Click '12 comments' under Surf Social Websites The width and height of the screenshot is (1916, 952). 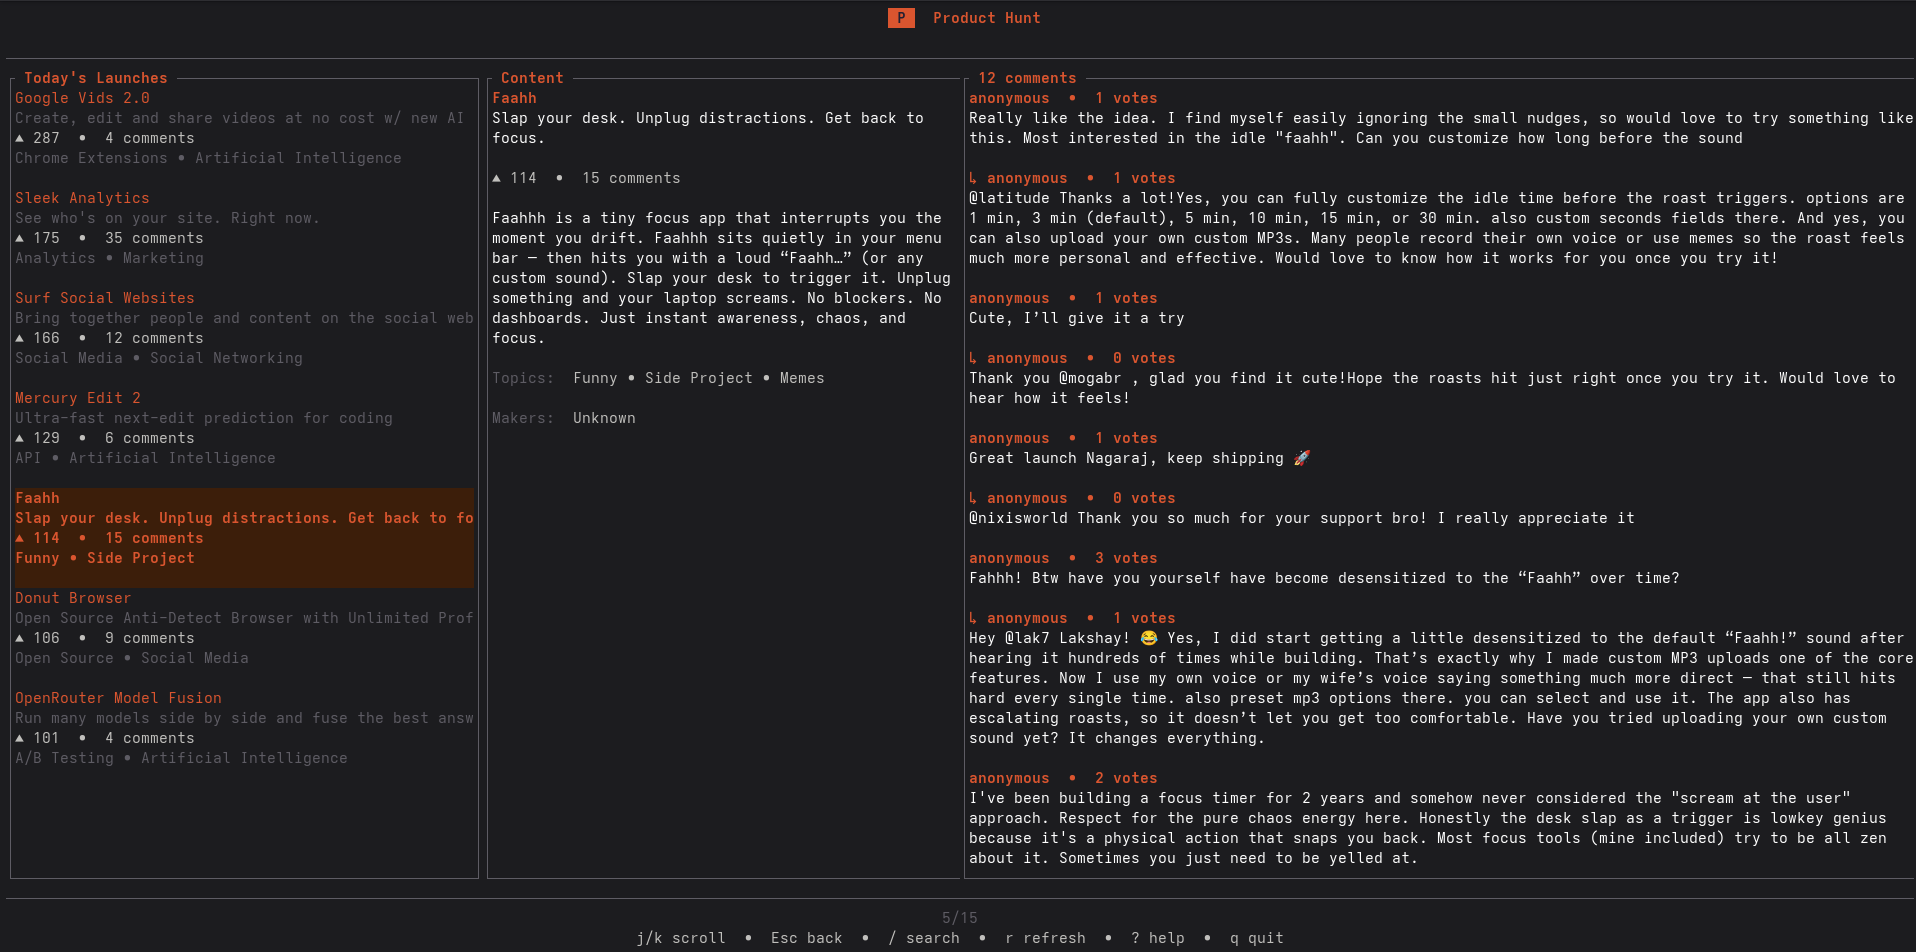tap(154, 338)
